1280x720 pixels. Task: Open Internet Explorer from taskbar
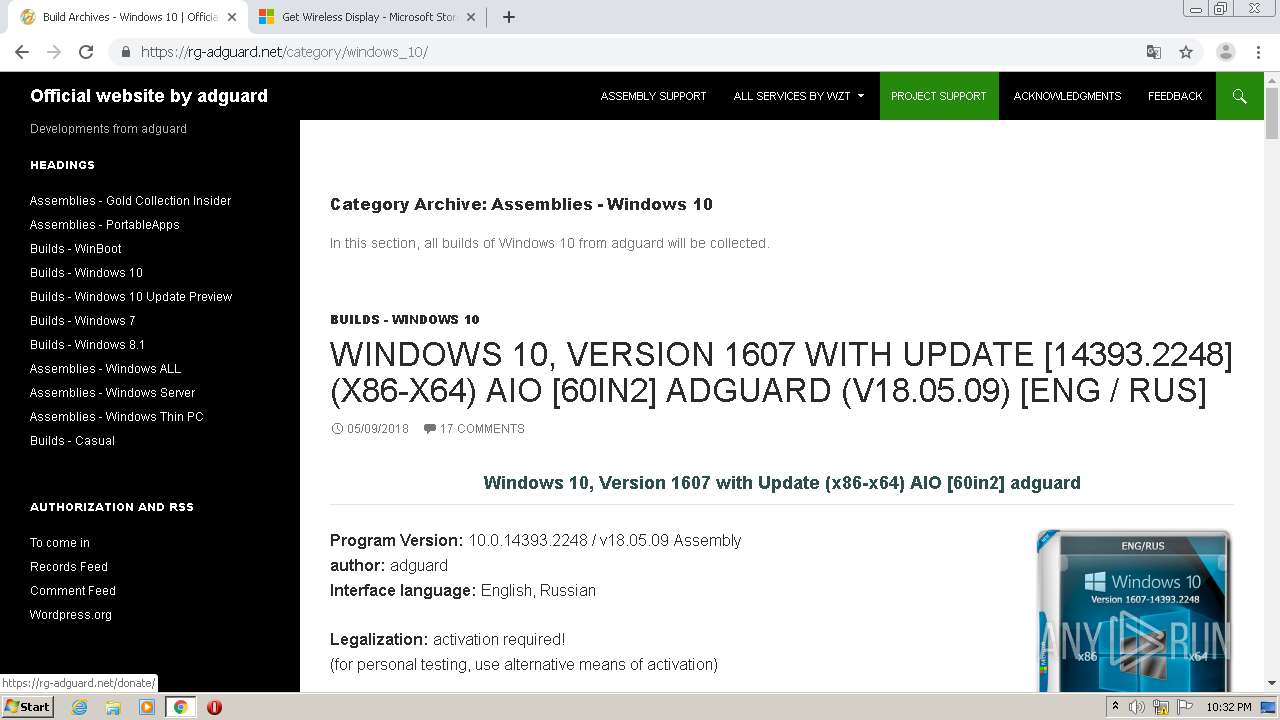tap(79, 707)
